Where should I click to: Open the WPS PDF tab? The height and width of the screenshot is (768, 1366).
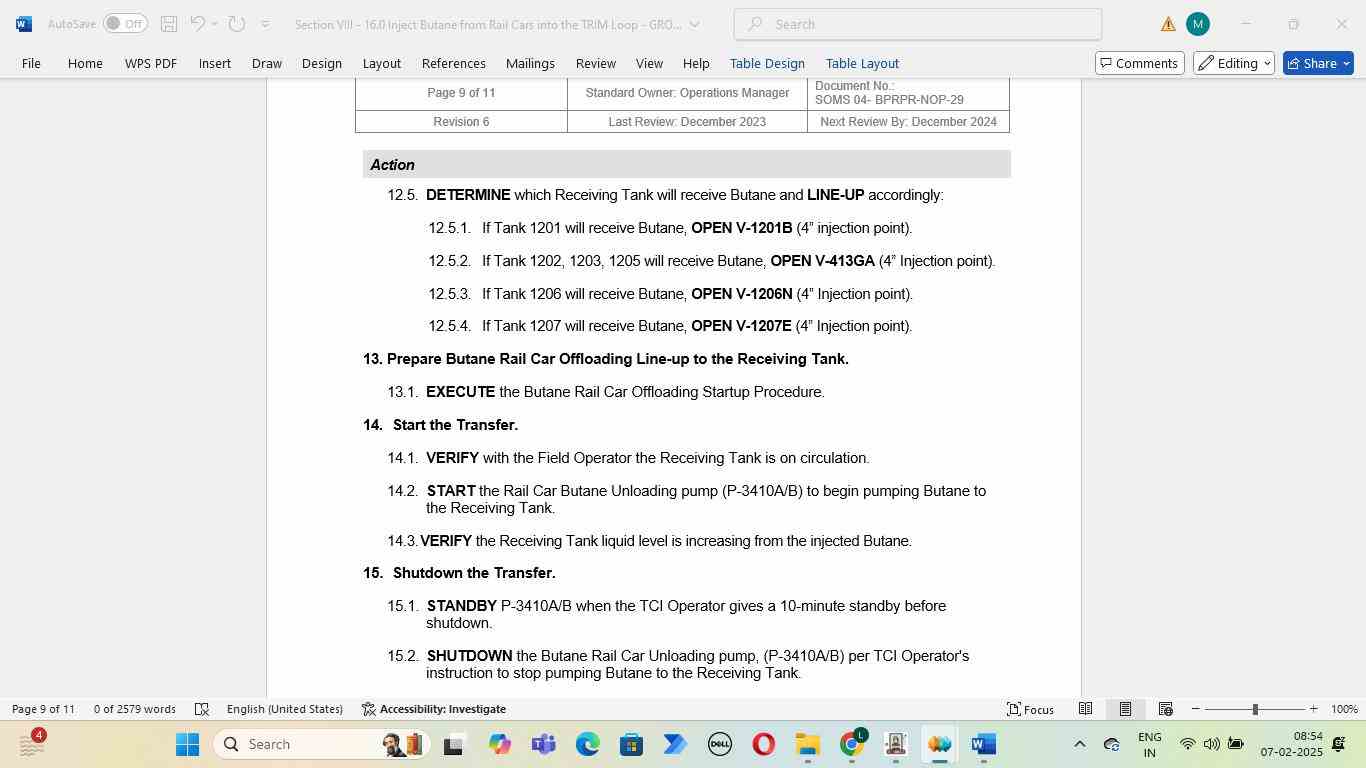(151, 63)
